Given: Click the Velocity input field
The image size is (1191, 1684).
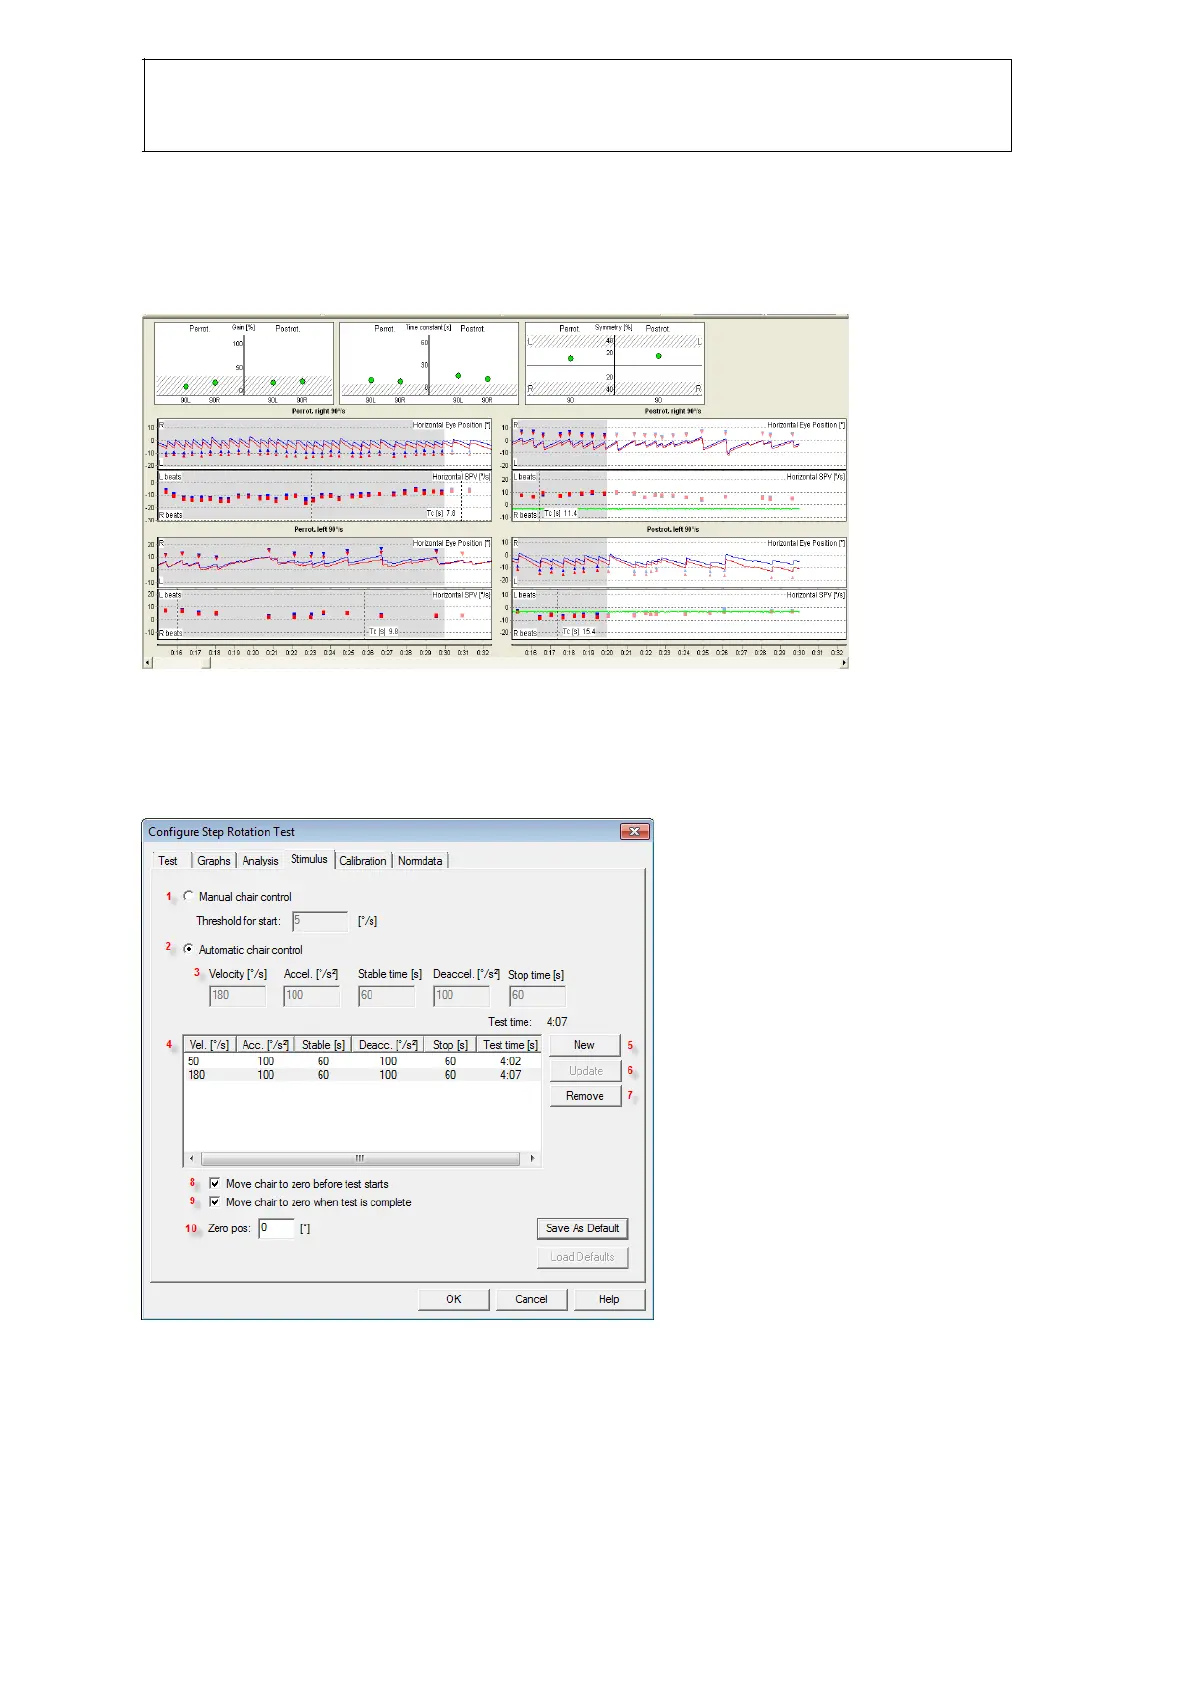Looking at the screenshot, I should [238, 995].
